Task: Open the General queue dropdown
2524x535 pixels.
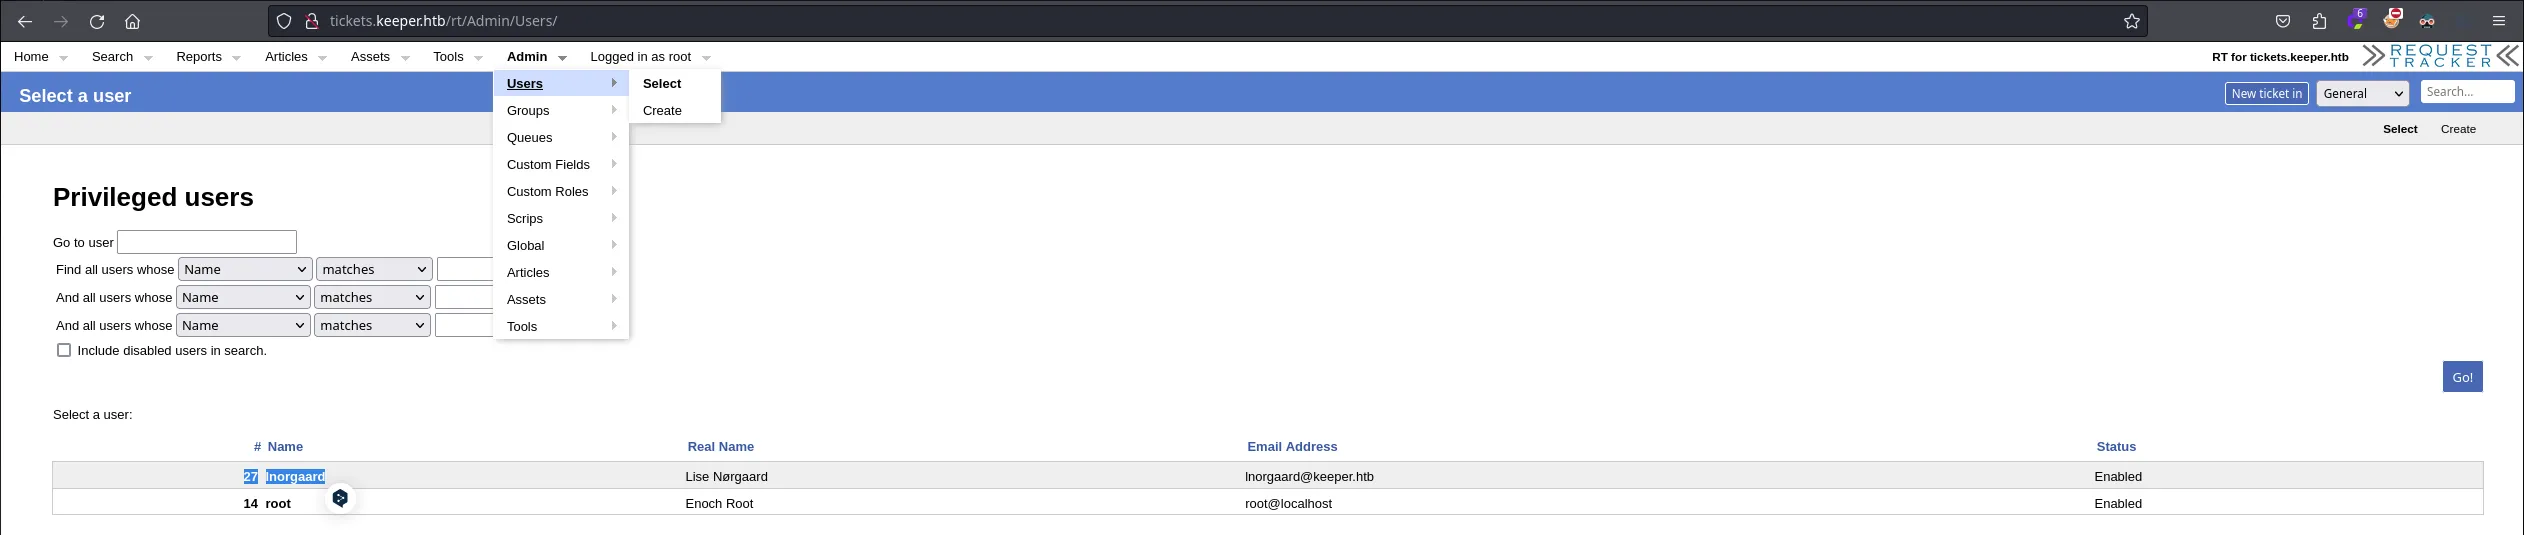Action: pyautogui.click(x=2362, y=93)
